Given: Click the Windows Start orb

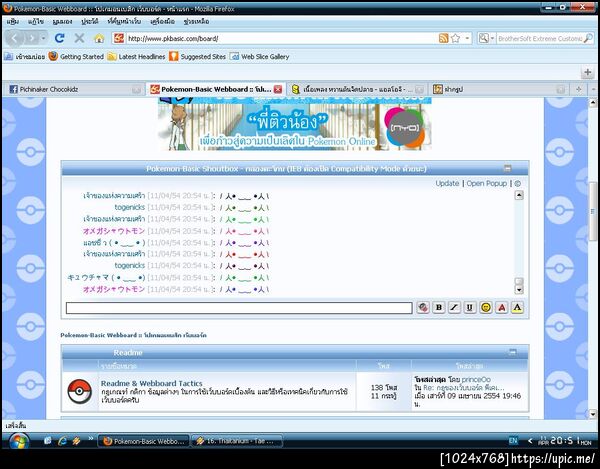Looking at the screenshot, I should (x=18, y=441).
